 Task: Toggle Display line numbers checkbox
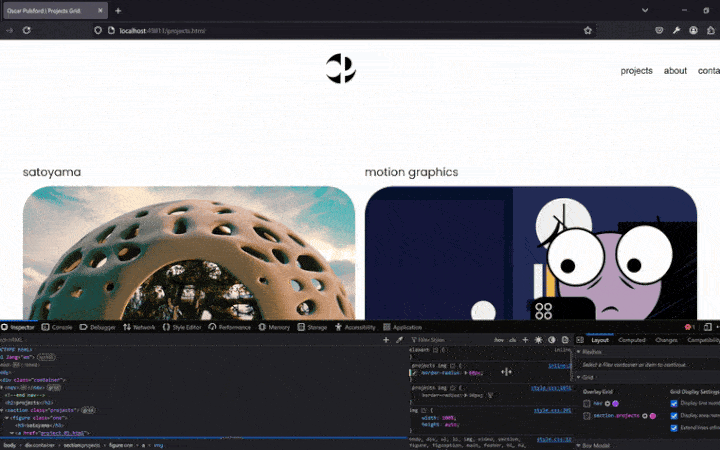click(674, 403)
